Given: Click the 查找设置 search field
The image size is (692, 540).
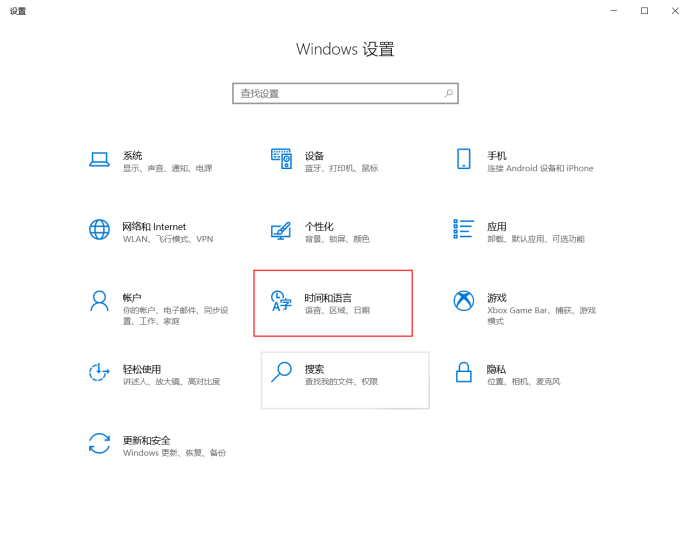Looking at the screenshot, I should 345,94.
